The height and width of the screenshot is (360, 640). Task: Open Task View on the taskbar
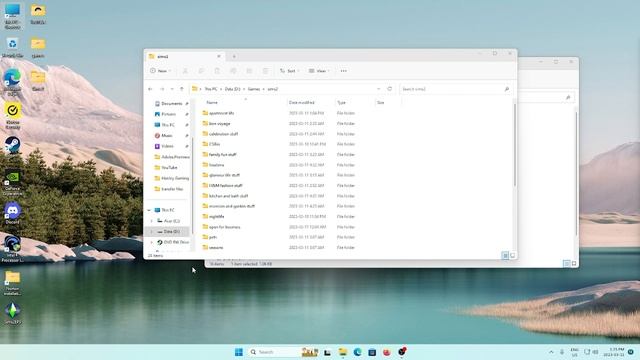coord(327,352)
